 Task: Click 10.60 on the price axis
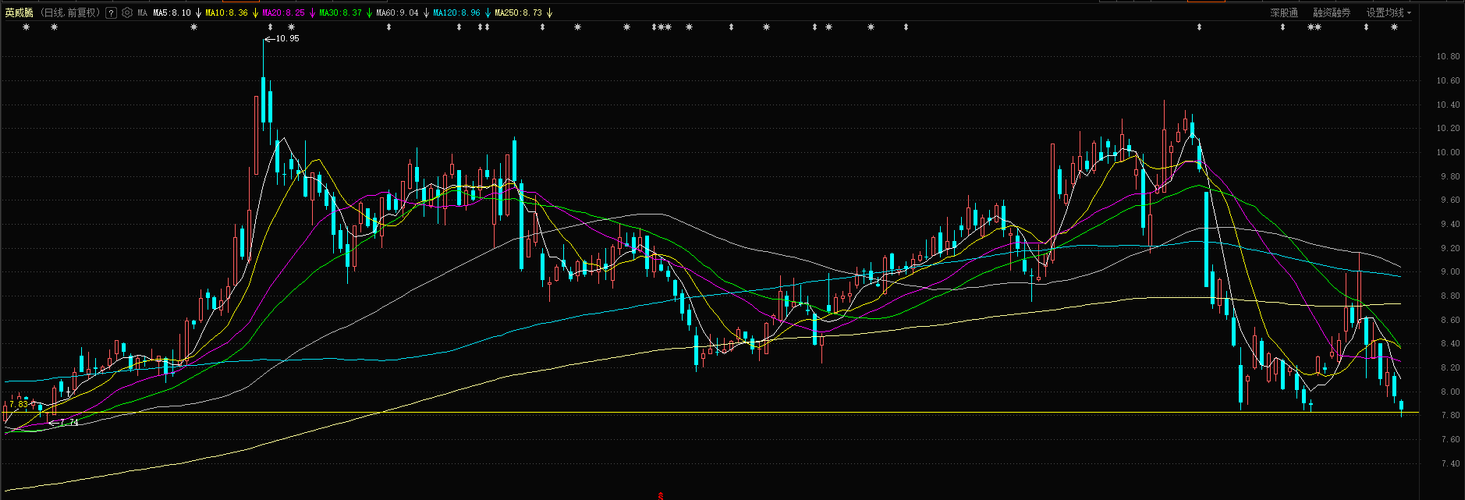tap(1448, 80)
